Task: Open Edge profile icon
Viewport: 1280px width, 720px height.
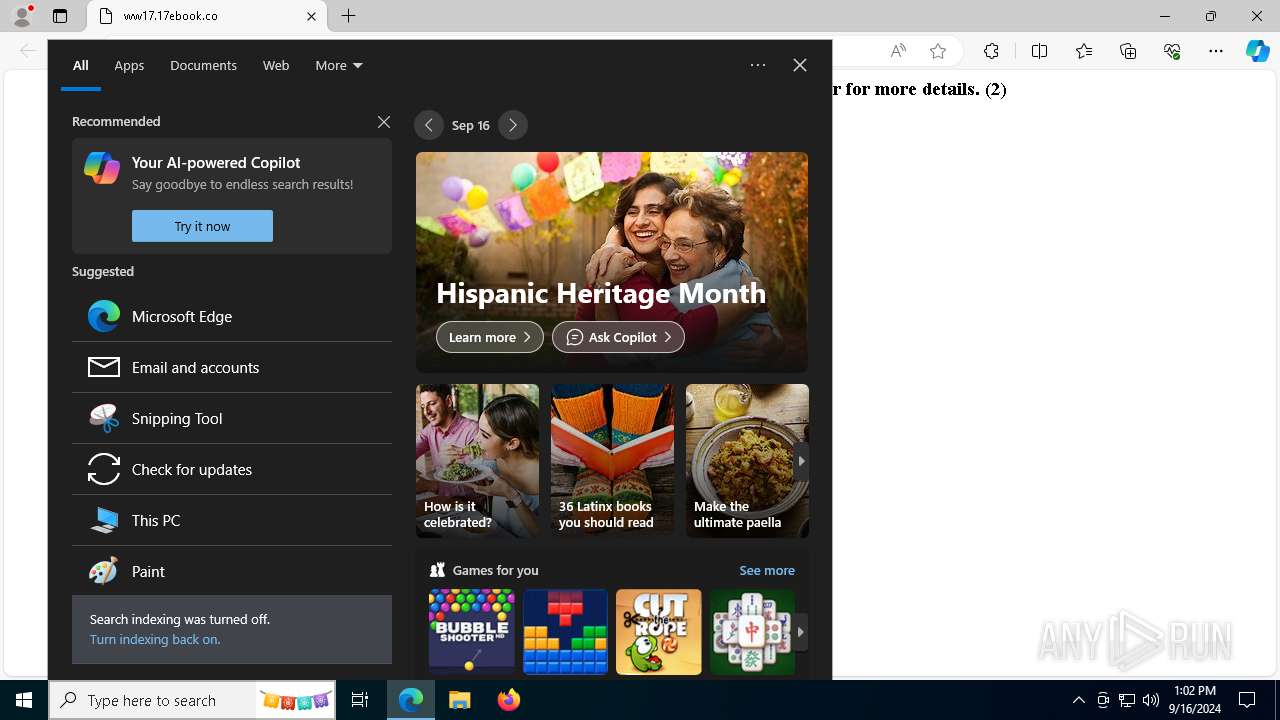Action: 21,16
